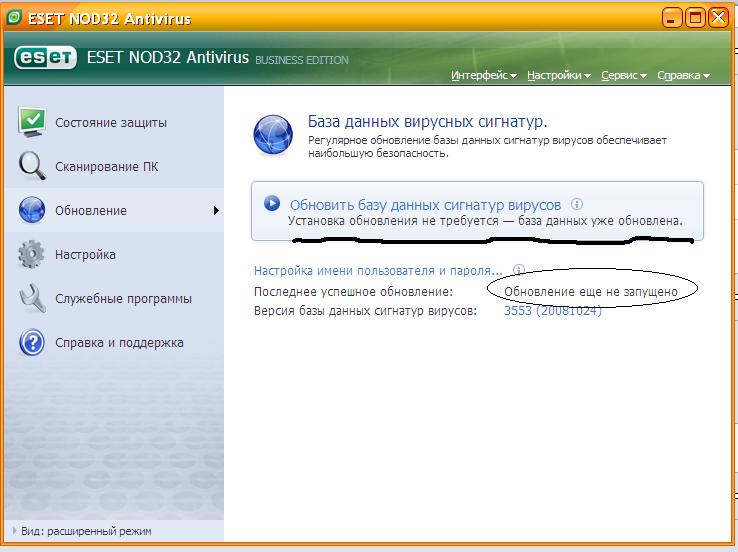Click the BUSINESS EDITION header text
The image size is (738, 552).
[302, 60]
